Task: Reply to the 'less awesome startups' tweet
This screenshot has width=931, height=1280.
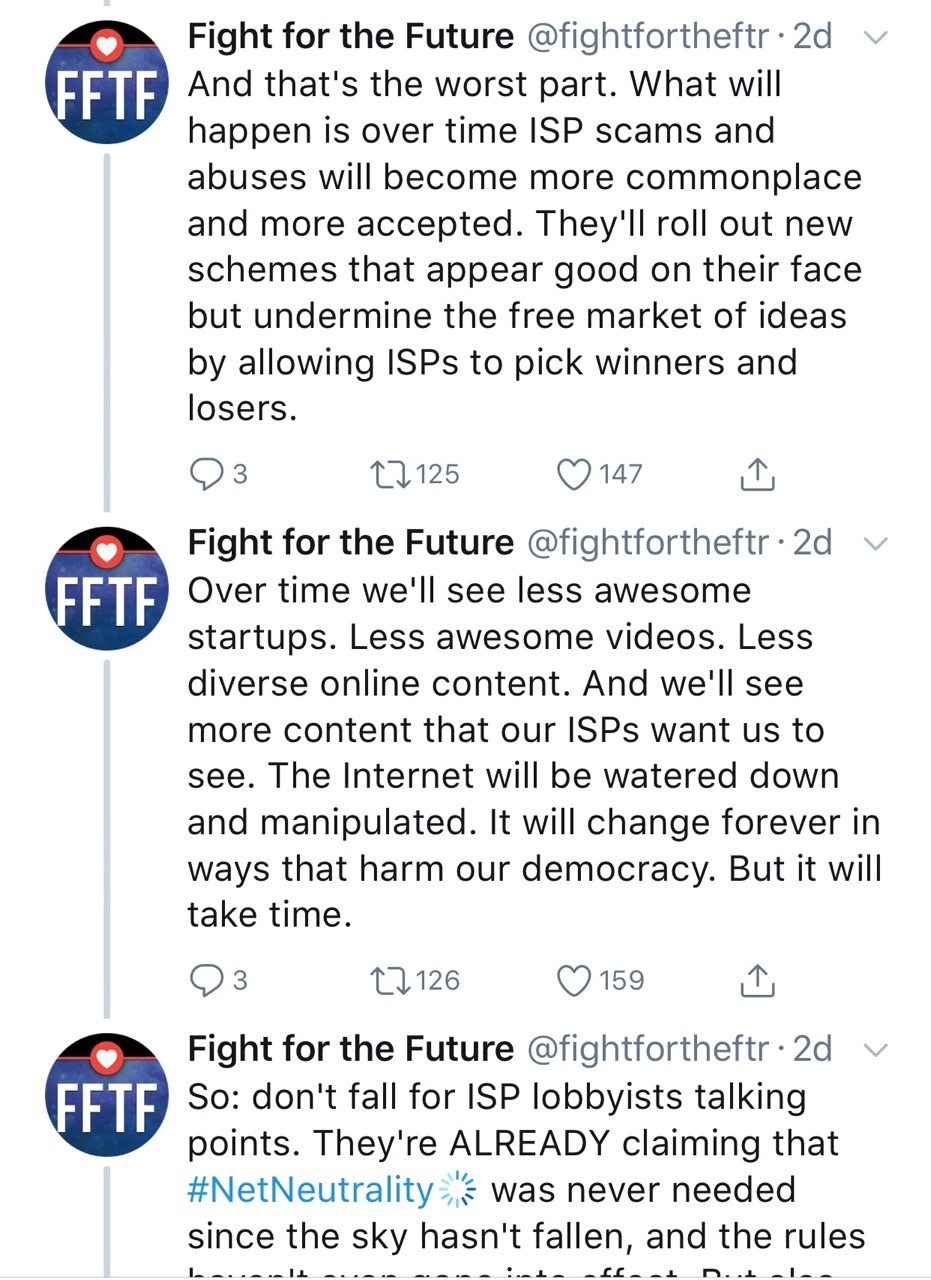Action: pyautogui.click(x=206, y=980)
